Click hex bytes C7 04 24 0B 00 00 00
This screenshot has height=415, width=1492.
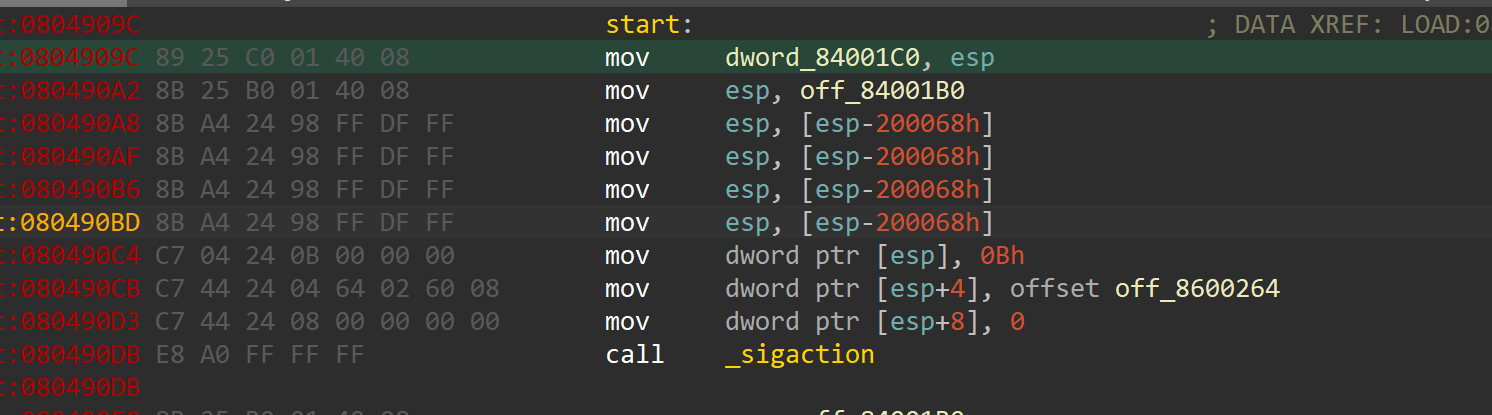tap(304, 256)
